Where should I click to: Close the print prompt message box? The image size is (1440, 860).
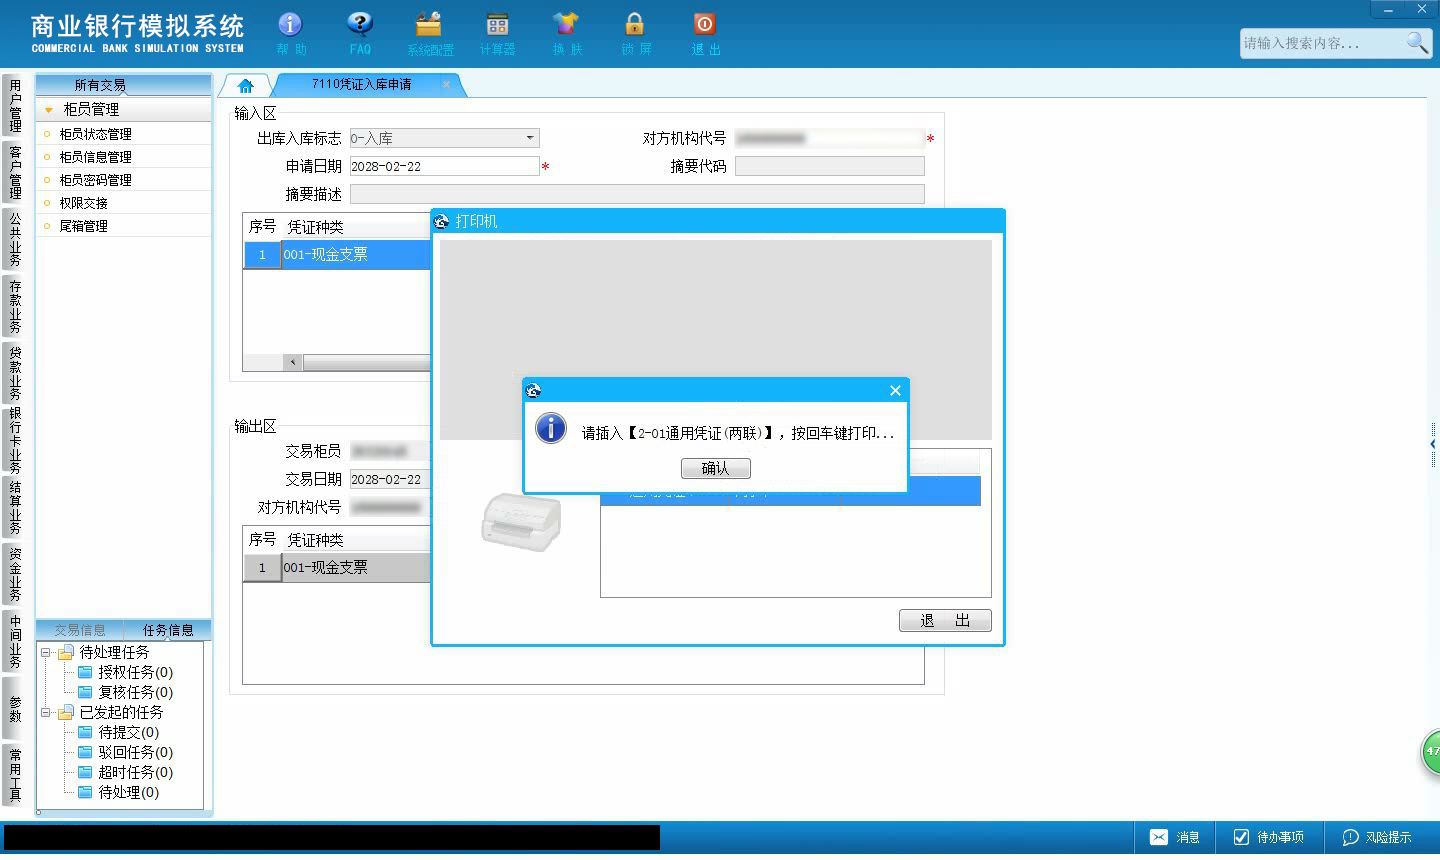[895, 390]
